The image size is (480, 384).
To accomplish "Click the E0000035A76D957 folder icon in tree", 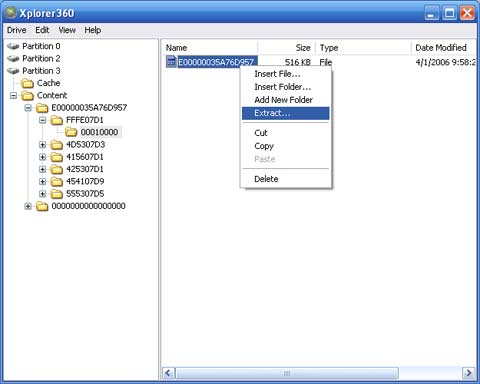I will click(x=42, y=108).
